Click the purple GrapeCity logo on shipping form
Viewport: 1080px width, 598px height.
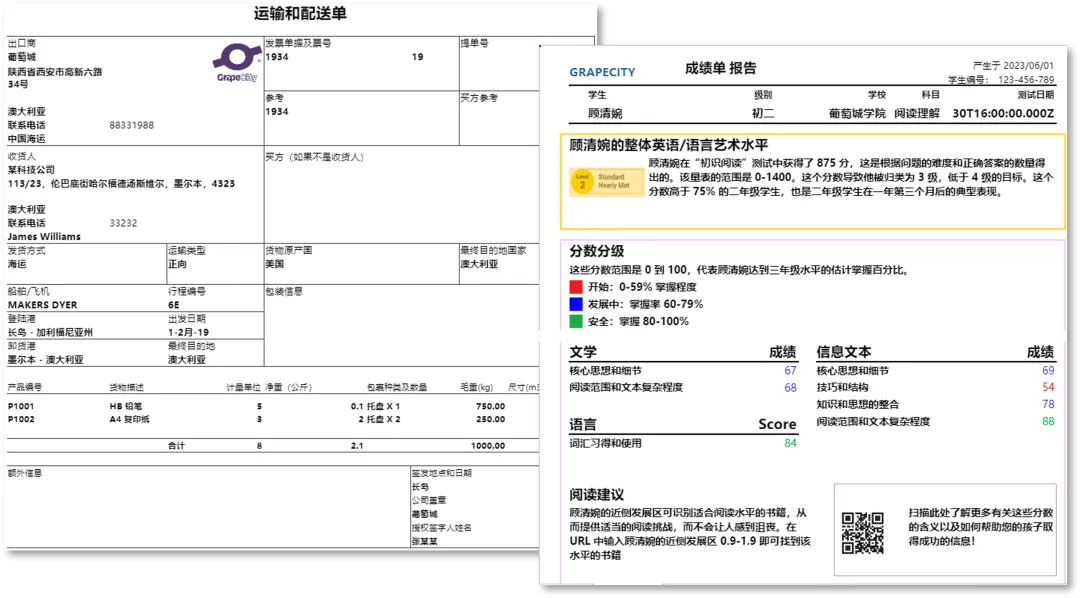[237, 62]
